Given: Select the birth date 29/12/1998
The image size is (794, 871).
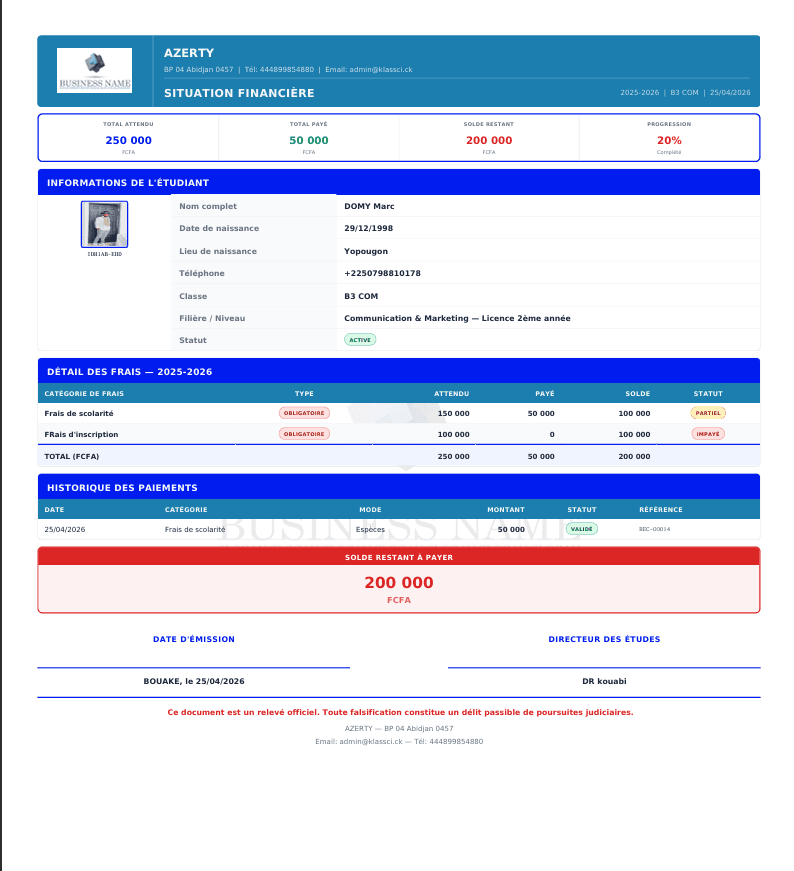Looking at the screenshot, I should point(368,228).
